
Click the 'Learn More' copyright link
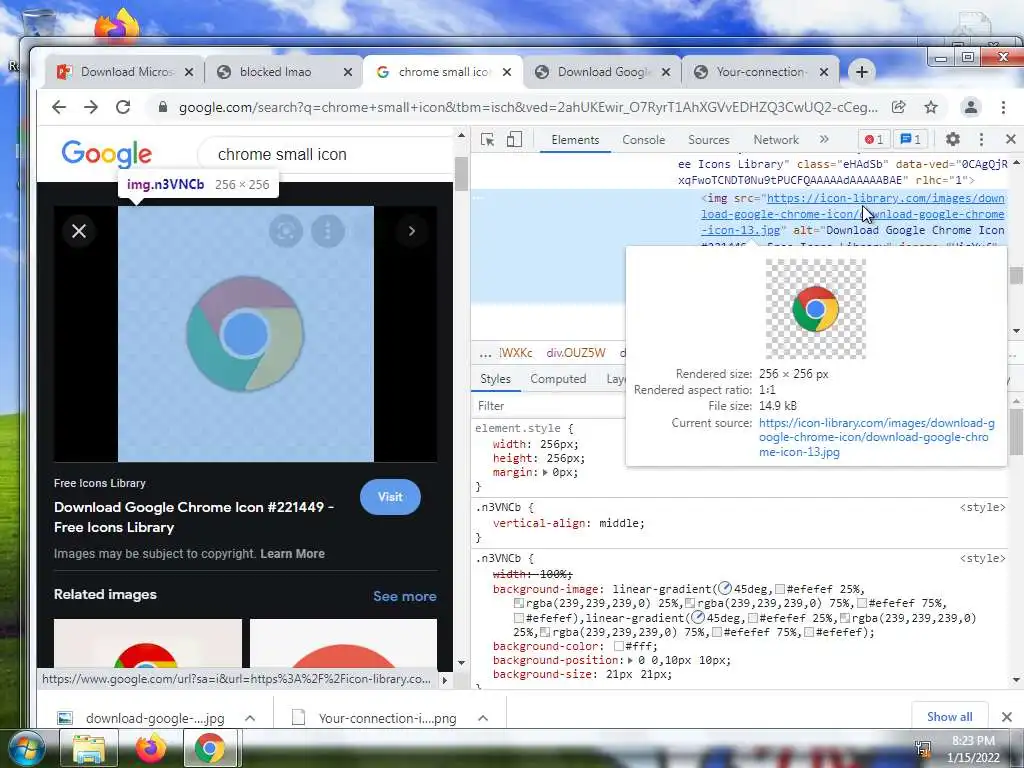click(293, 554)
